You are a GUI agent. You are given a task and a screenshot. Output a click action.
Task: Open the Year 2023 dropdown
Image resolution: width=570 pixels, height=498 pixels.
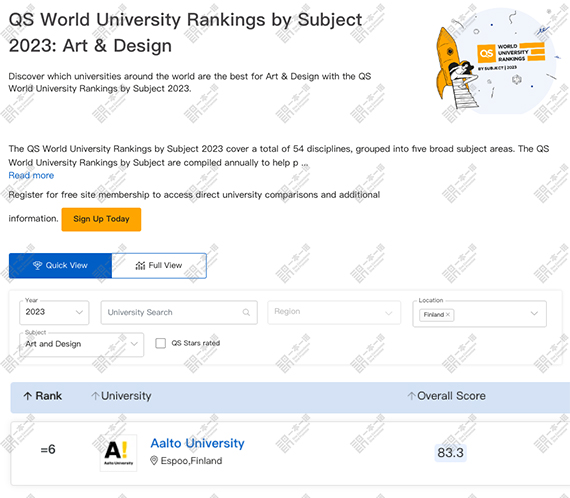tap(54, 312)
